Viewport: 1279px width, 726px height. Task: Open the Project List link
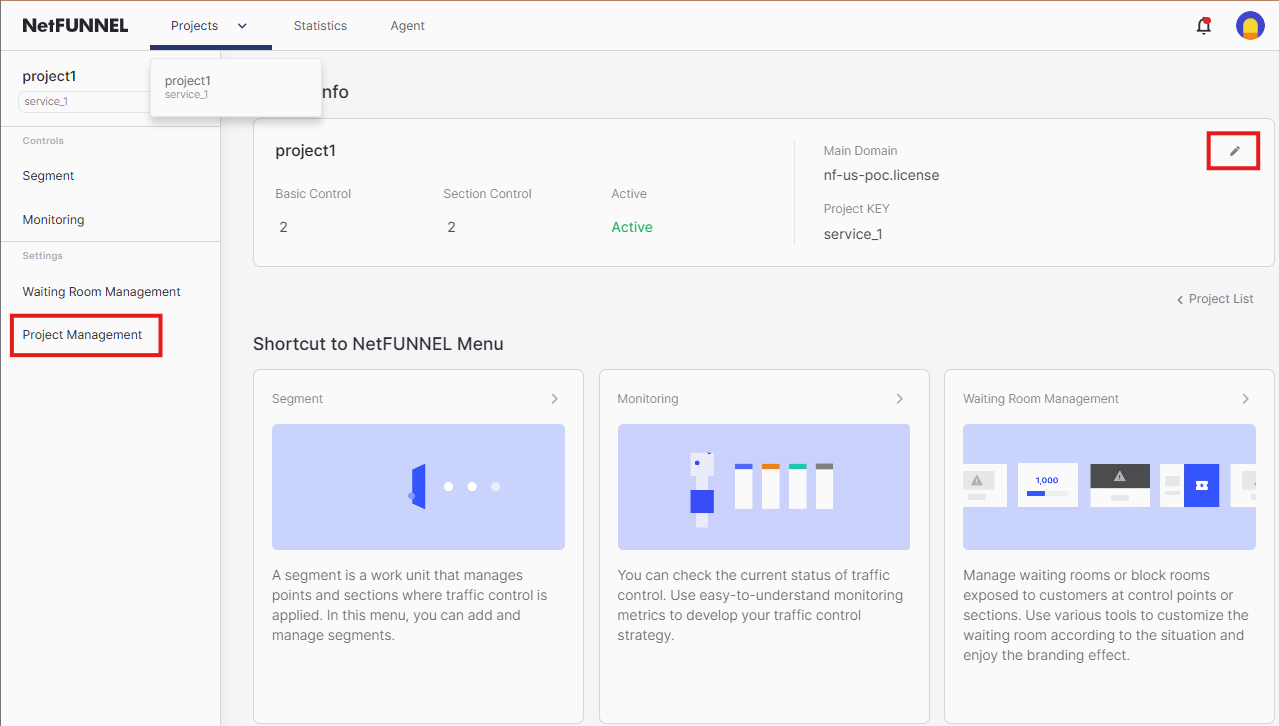click(x=1220, y=298)
